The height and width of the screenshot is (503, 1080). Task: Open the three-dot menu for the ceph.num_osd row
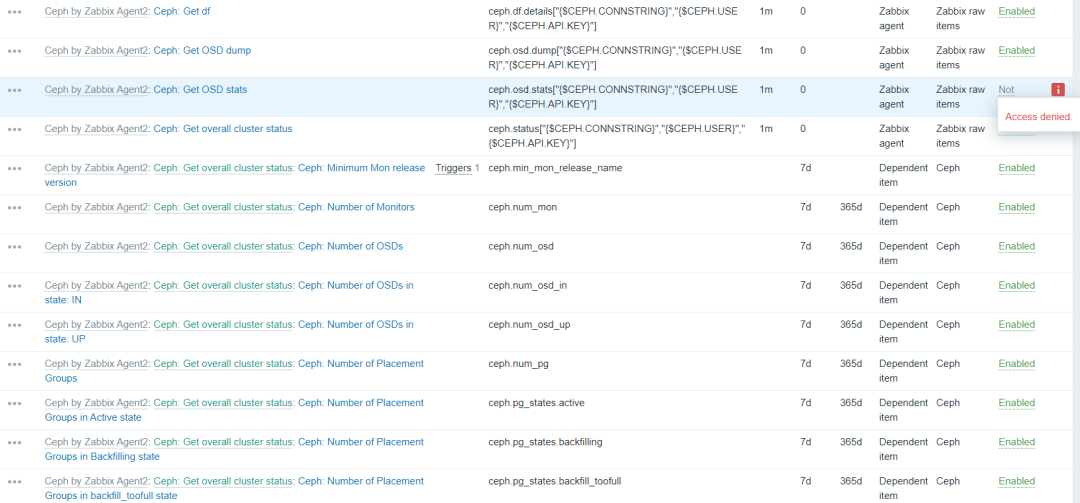point(14,247)
